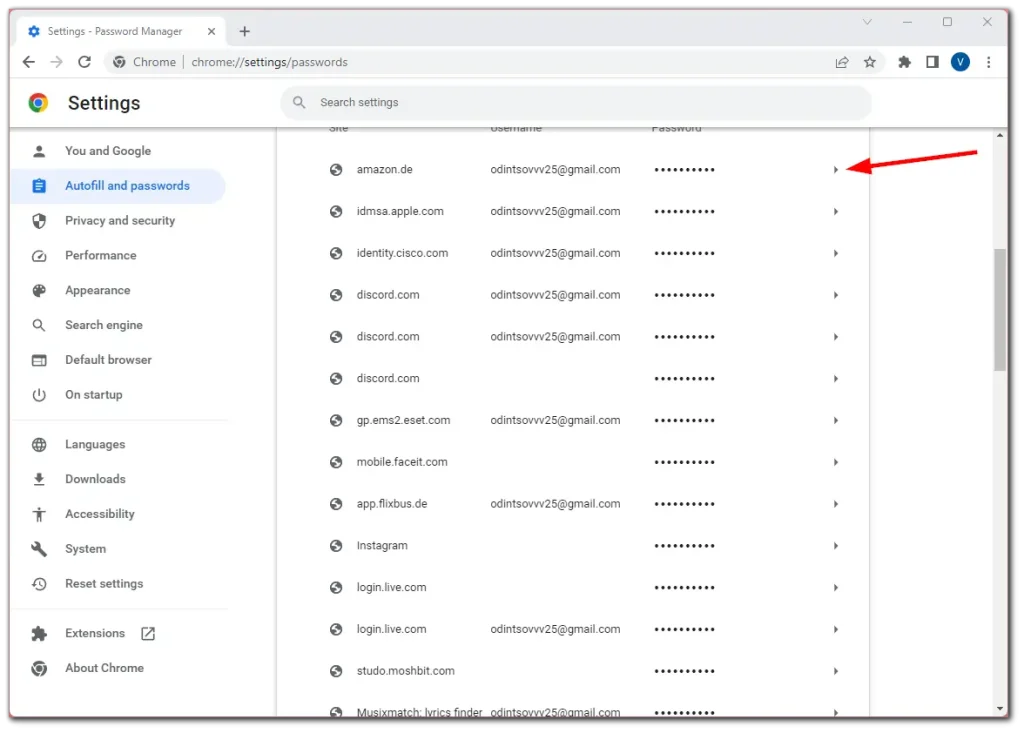This screenshot has width=1024, height=733.
Task: Click the Settings page title
Action: pos(104,103)
